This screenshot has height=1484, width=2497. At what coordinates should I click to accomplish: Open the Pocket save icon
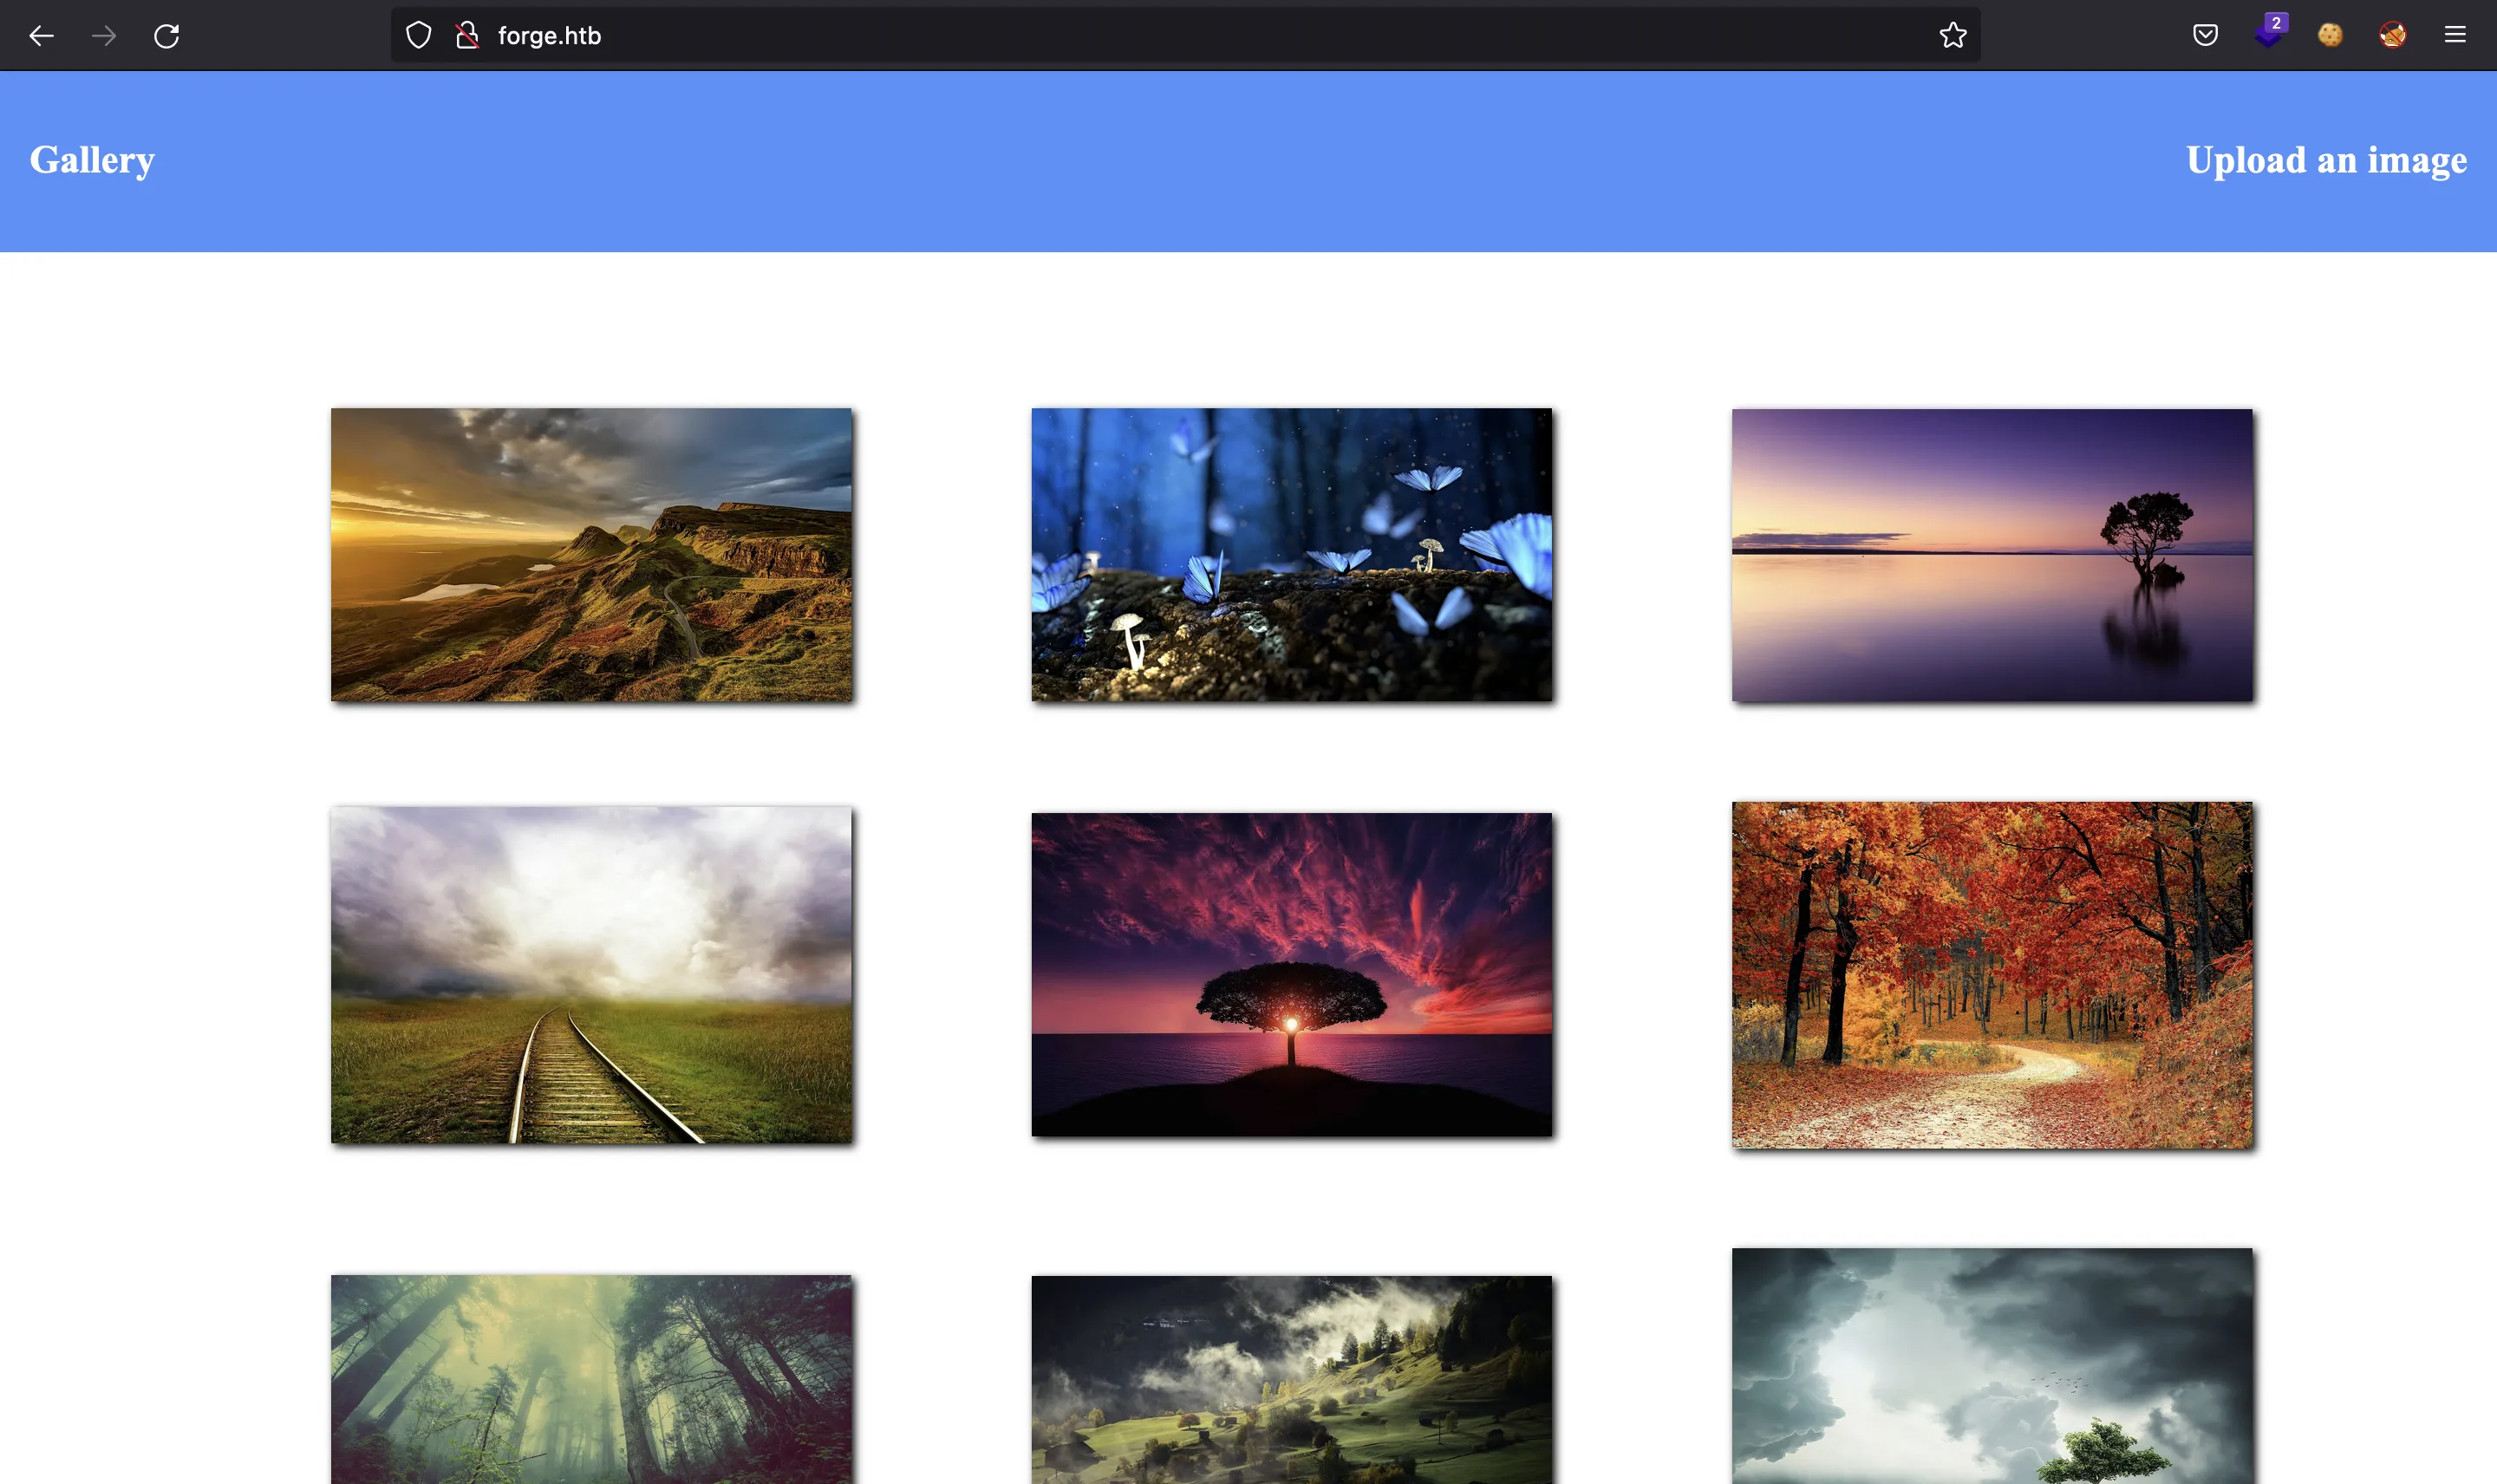[x=2205, y=35]
